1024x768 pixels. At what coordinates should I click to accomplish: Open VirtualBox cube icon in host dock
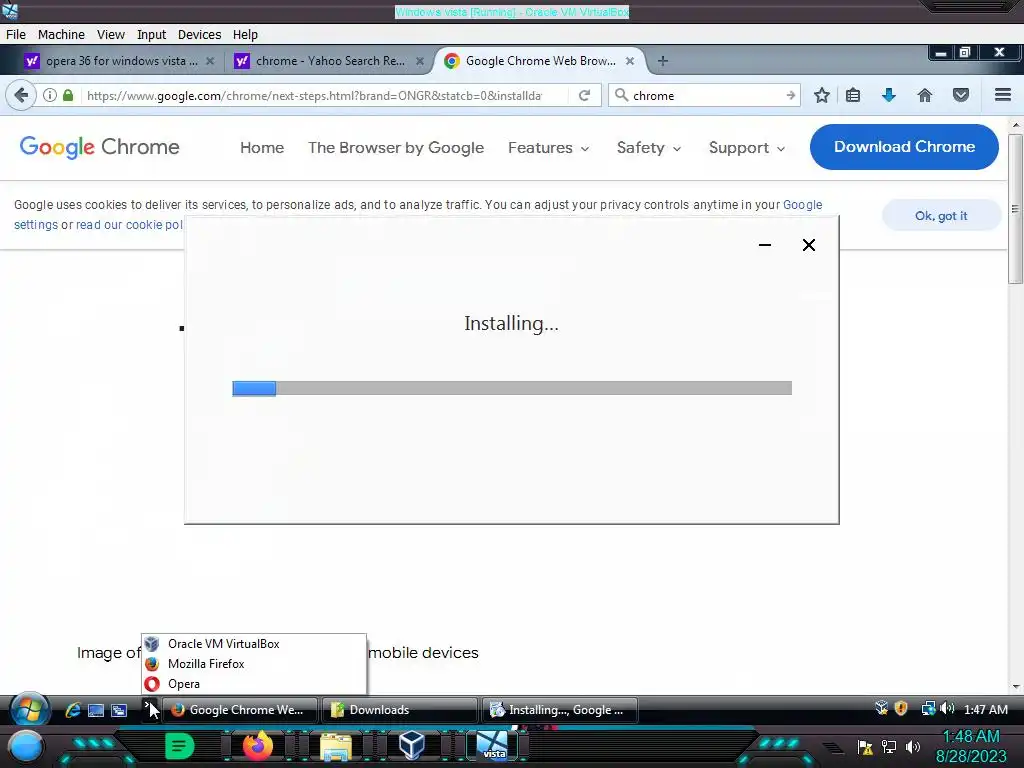412,745
